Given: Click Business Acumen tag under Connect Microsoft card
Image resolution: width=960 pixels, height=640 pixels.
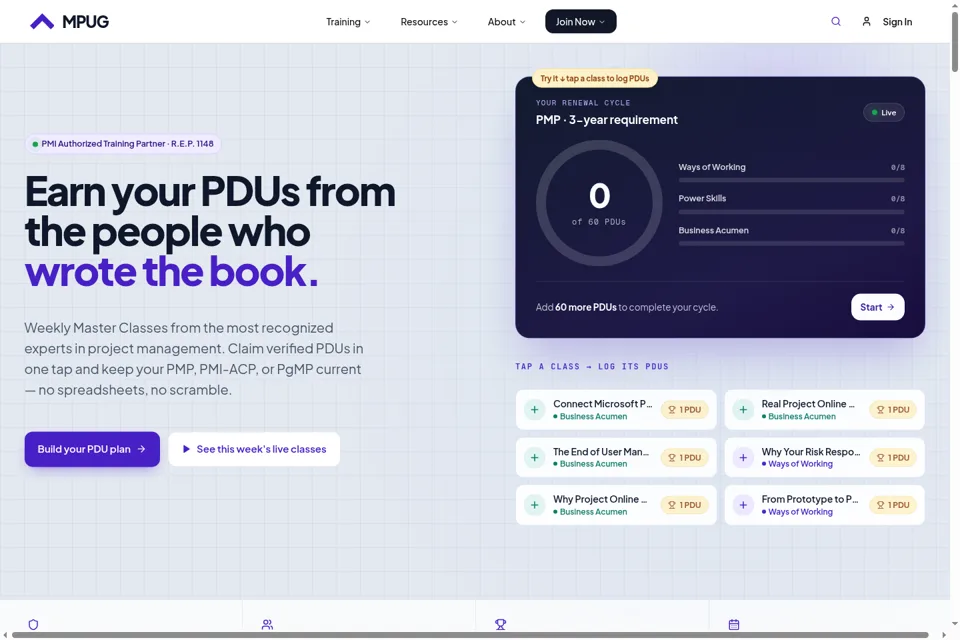Looking at the screenshot, I should [590, 416].
